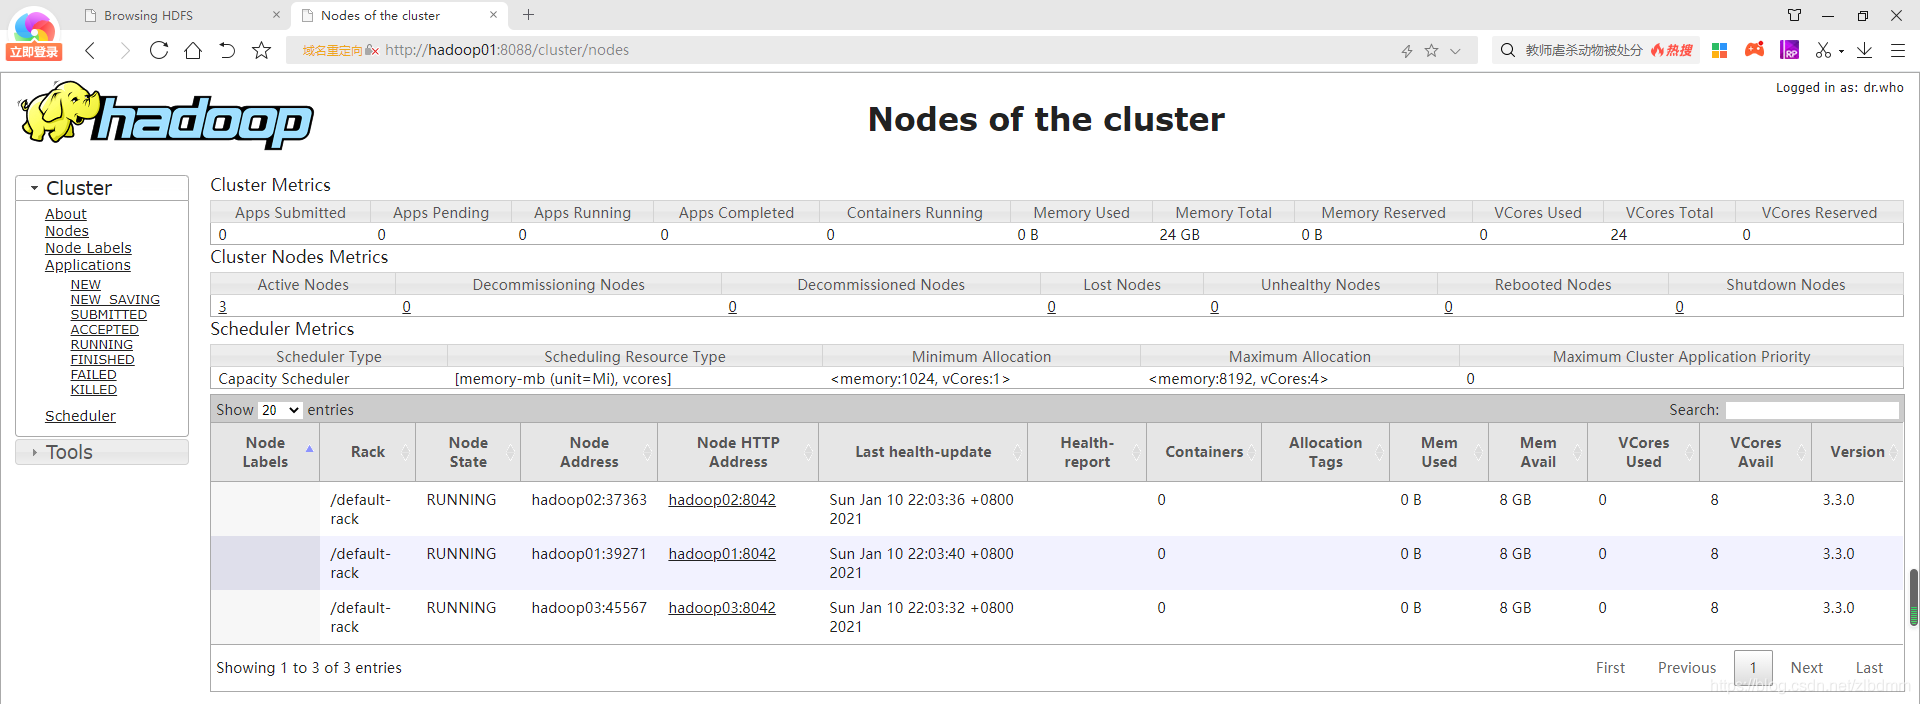Collapse the Cluster sidebar section
The width and height of the screenshot is (1920, 704).
click(x=102, y=188)
